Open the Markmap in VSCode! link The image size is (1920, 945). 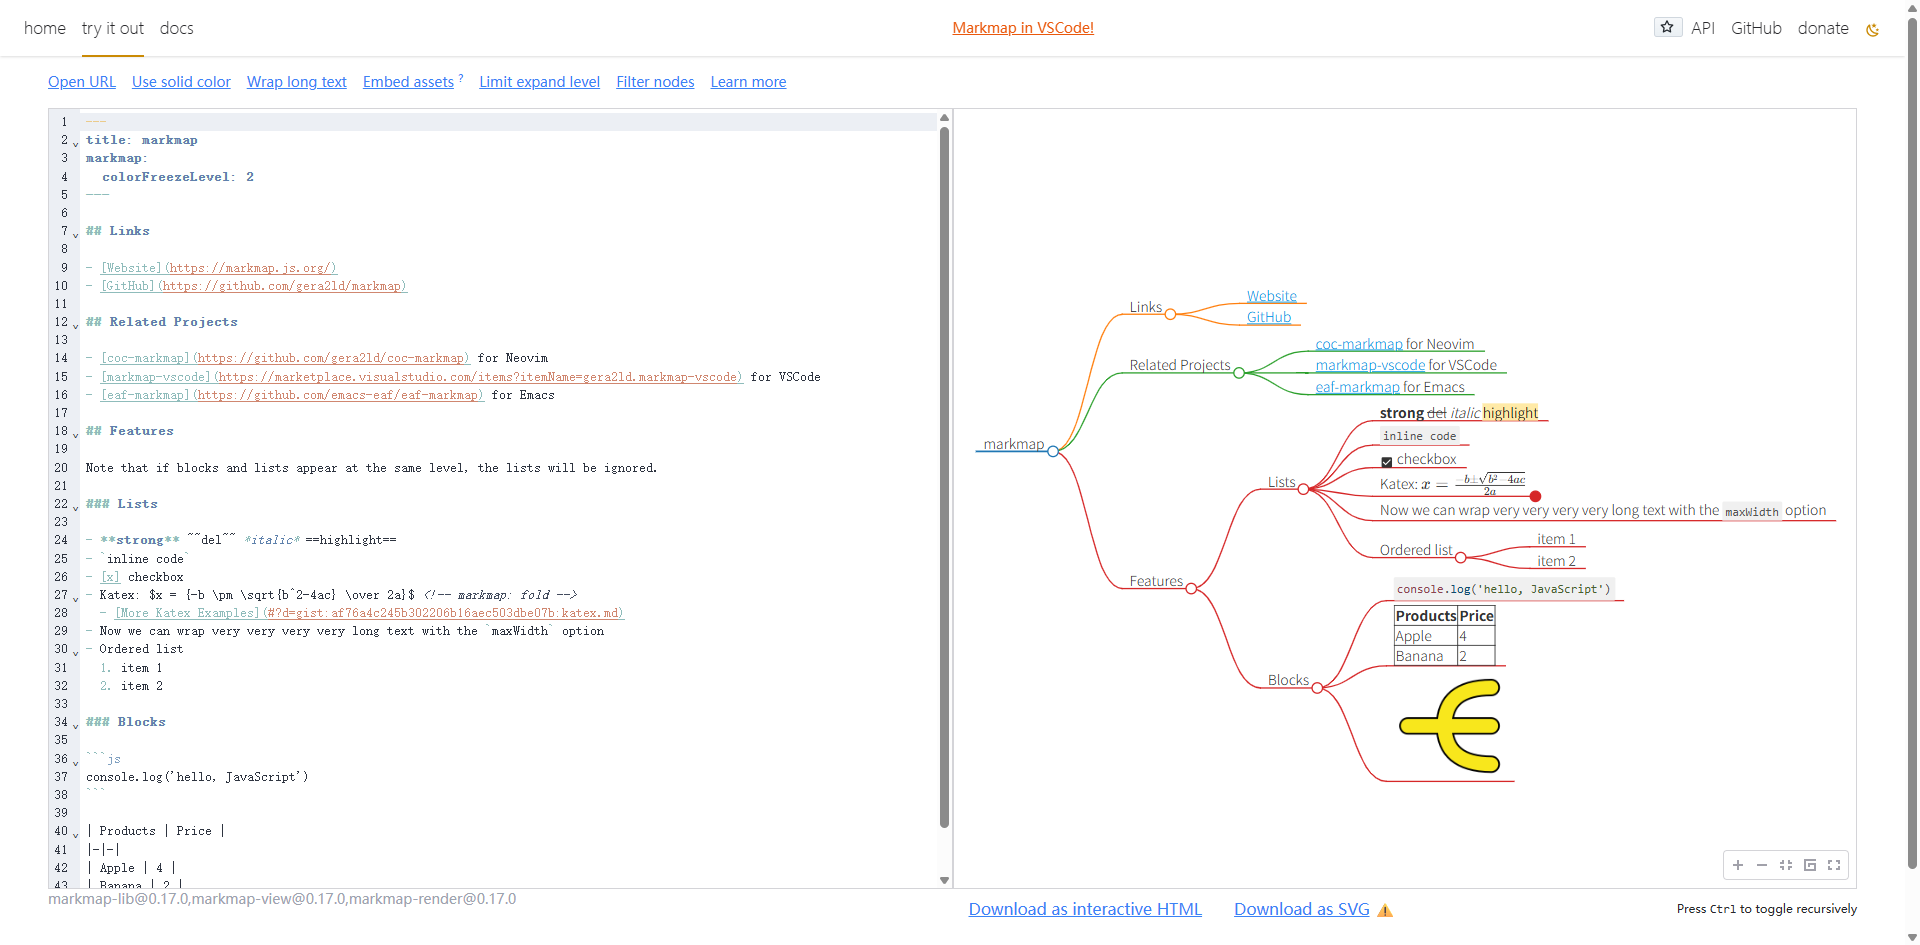pyautogui.click(x=1023, y=28)
